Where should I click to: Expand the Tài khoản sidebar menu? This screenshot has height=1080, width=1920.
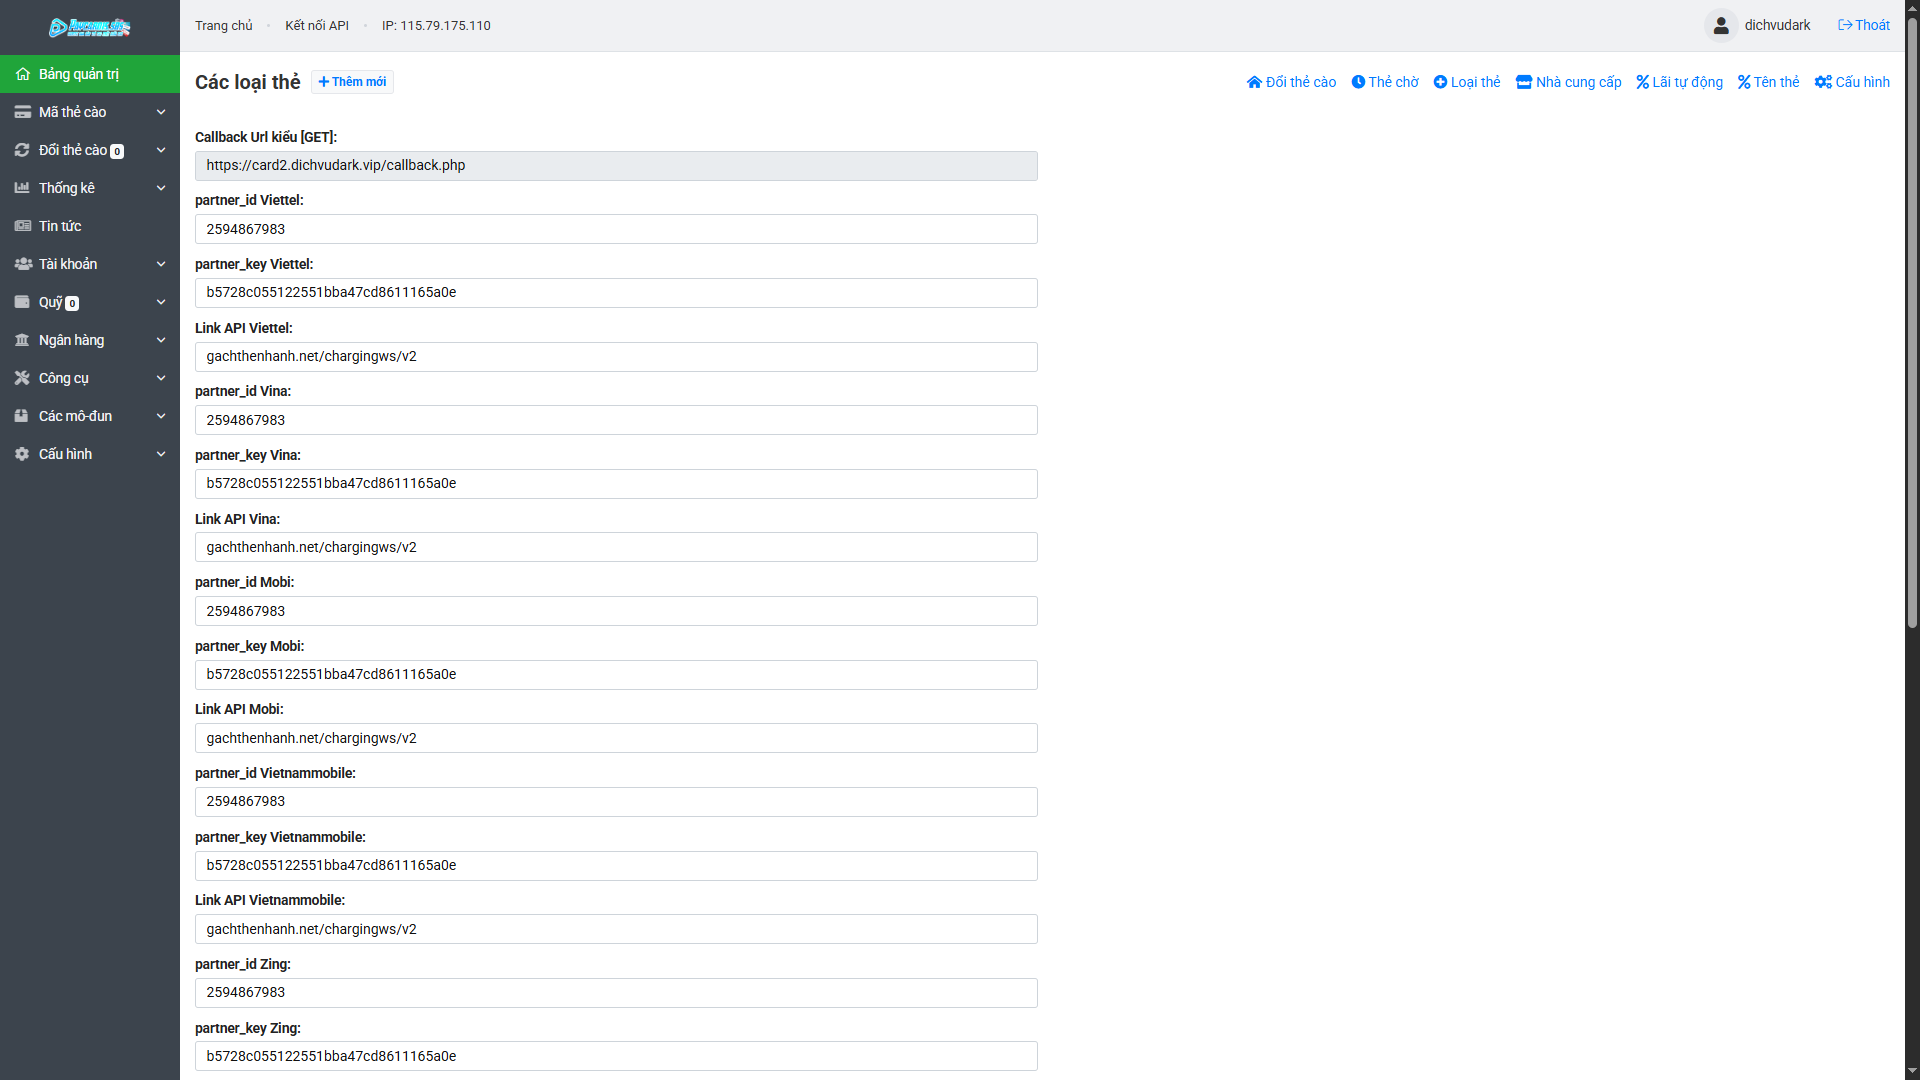click(x=161, y=264)
